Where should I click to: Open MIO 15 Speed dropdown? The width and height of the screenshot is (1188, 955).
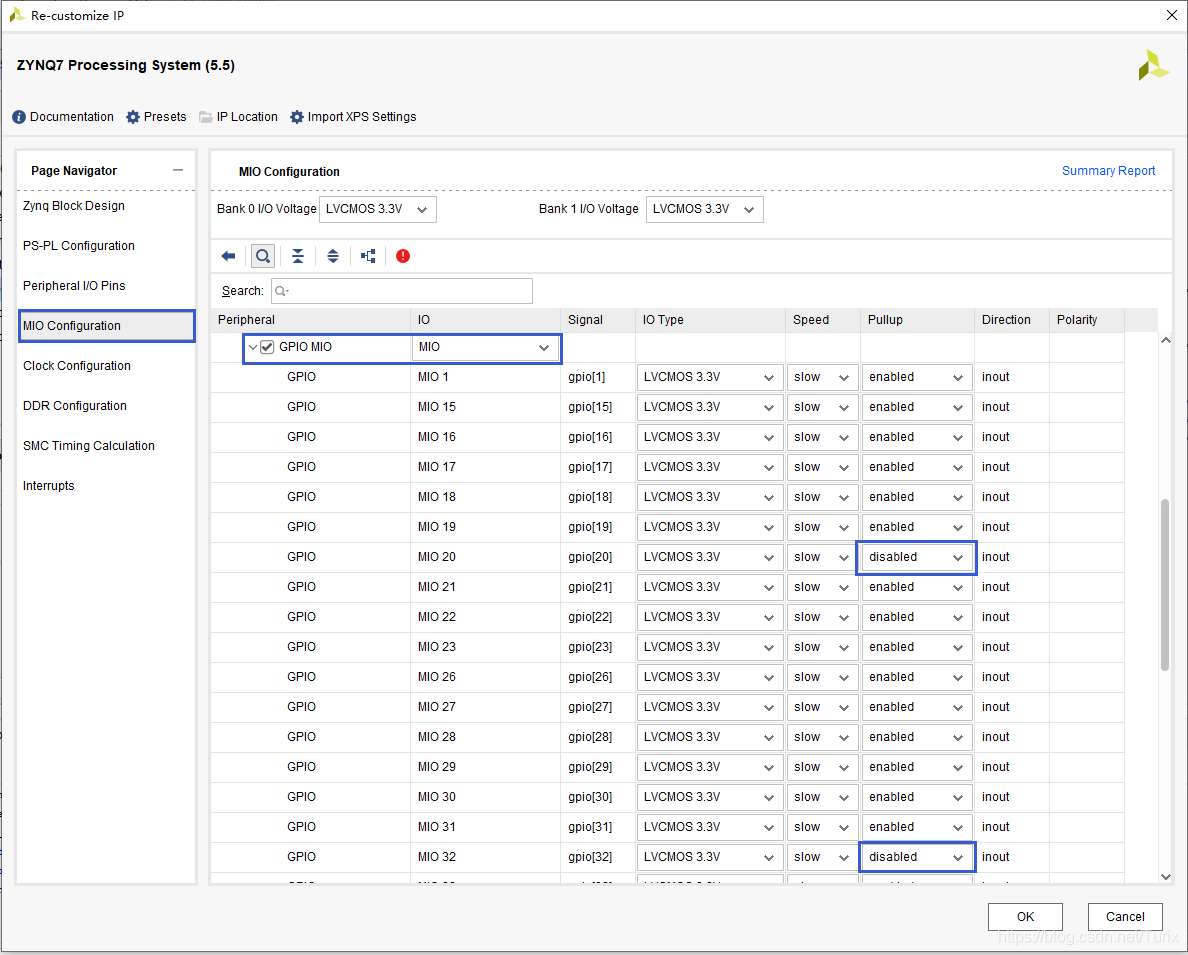point(822,407)
